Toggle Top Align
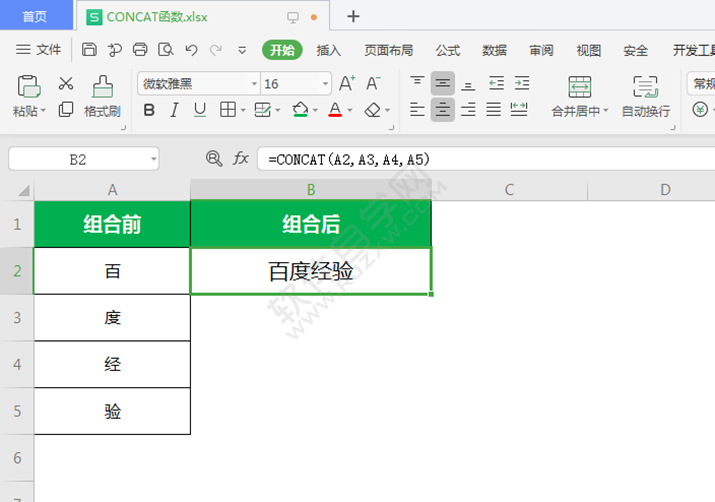The image size is (715, 502). (x=417, y=83)
